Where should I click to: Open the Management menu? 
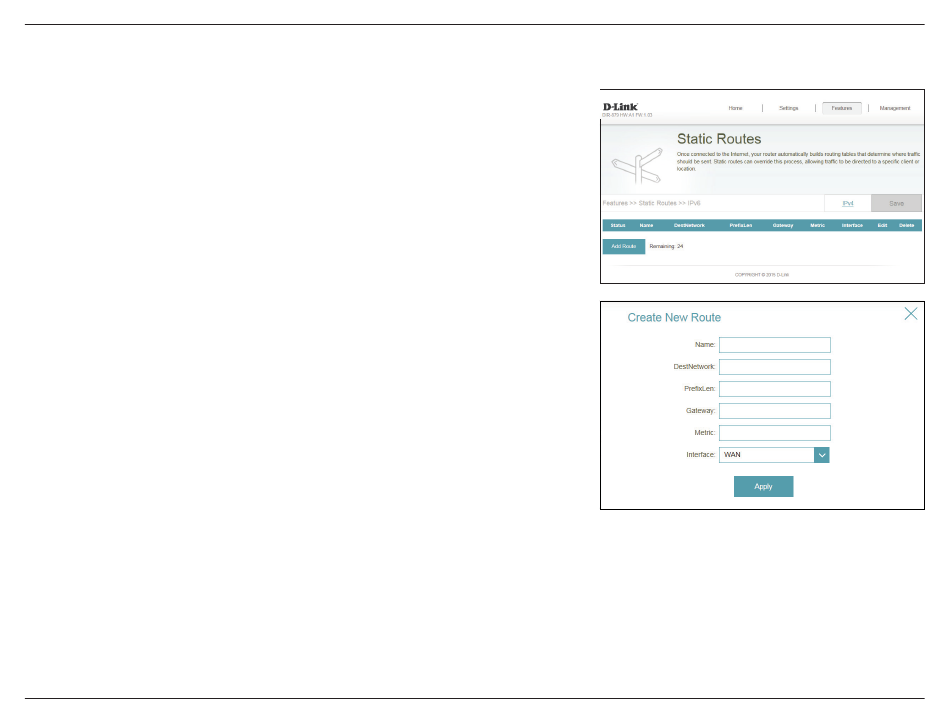tap(894, 108)
